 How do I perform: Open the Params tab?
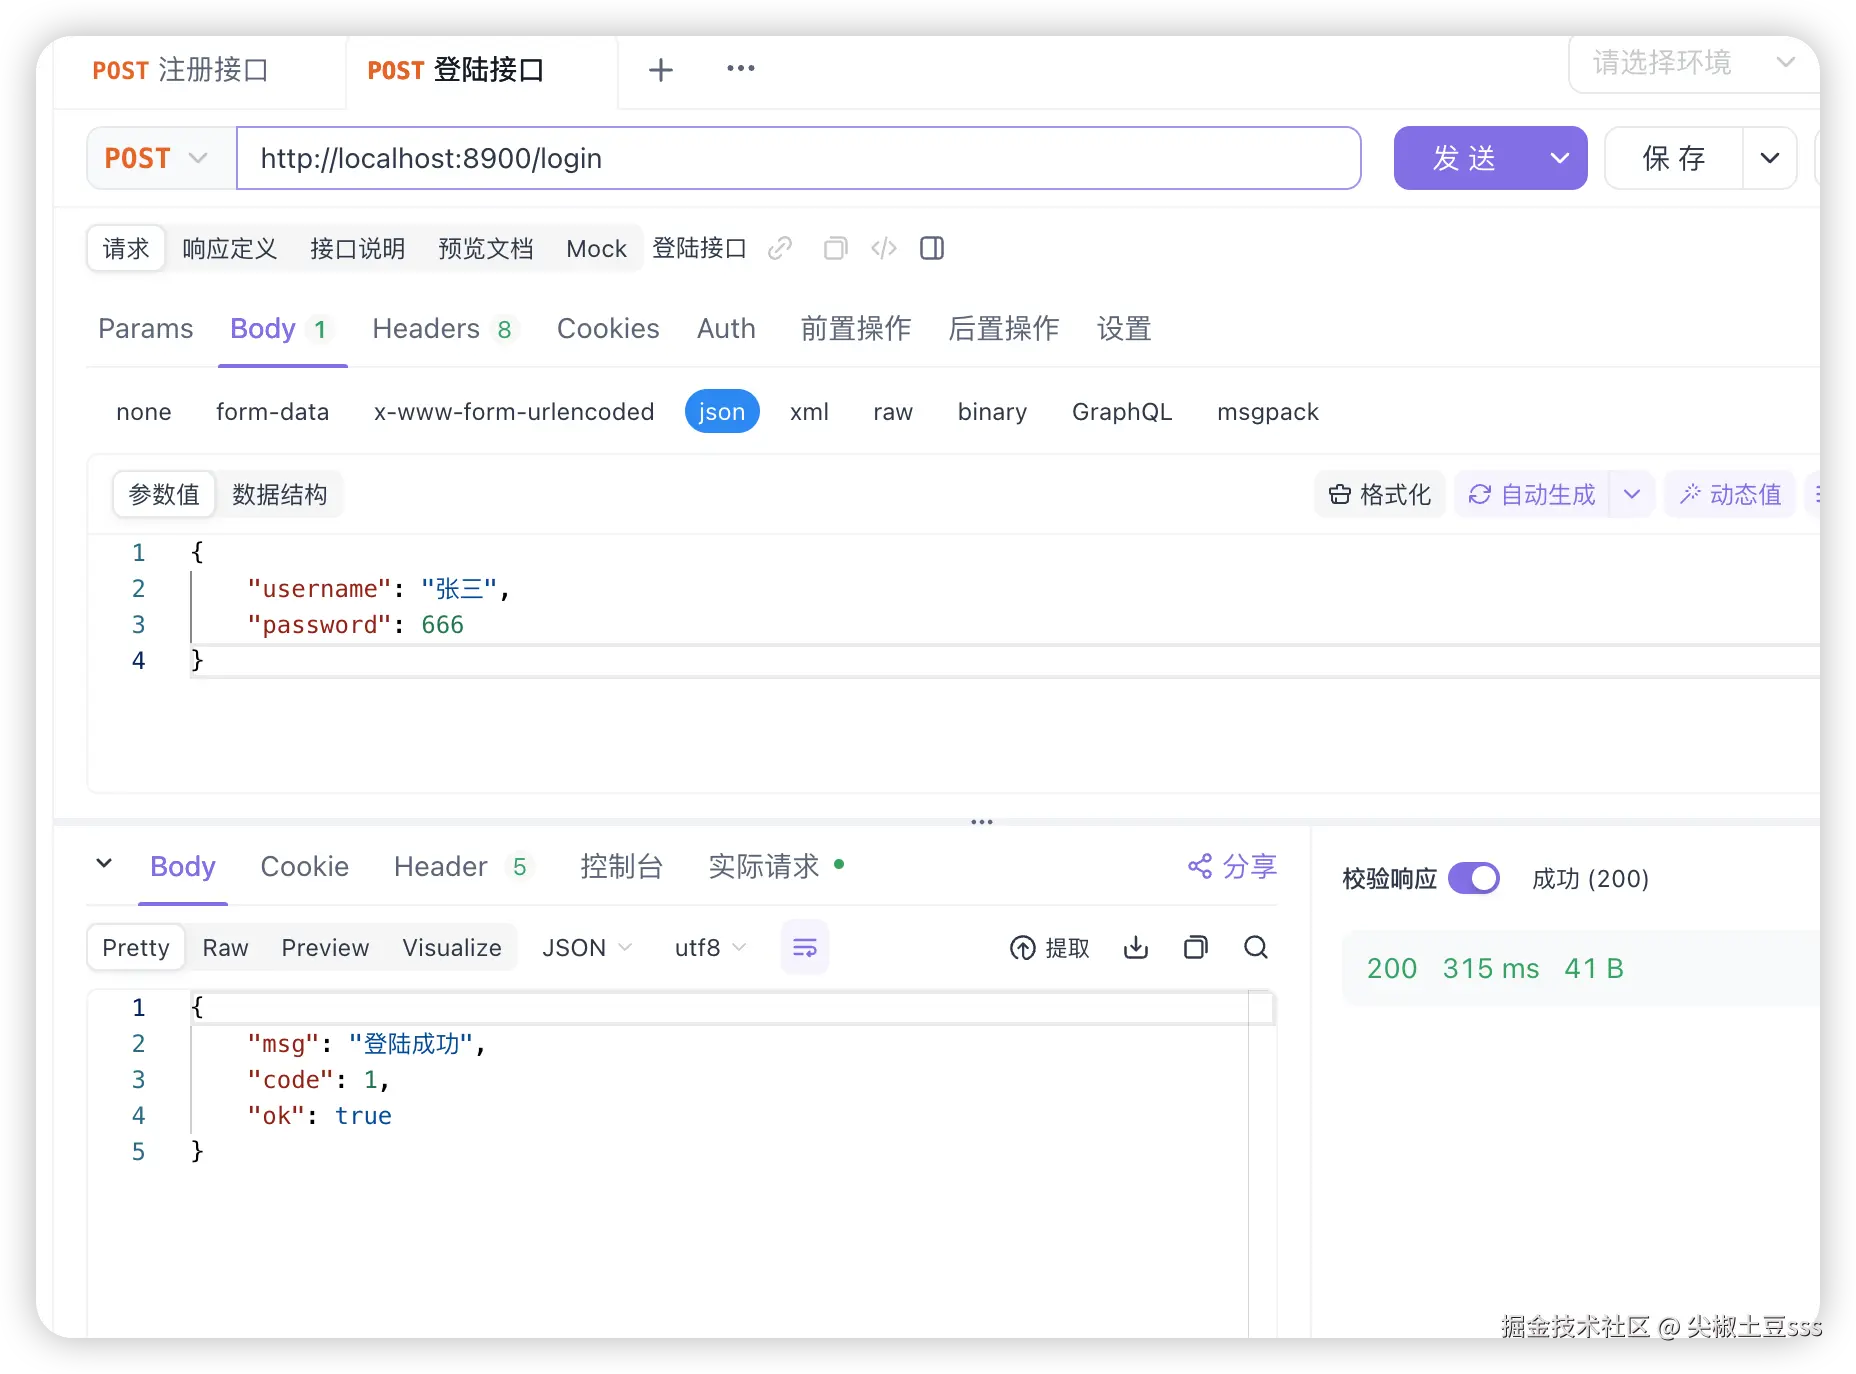146,329
